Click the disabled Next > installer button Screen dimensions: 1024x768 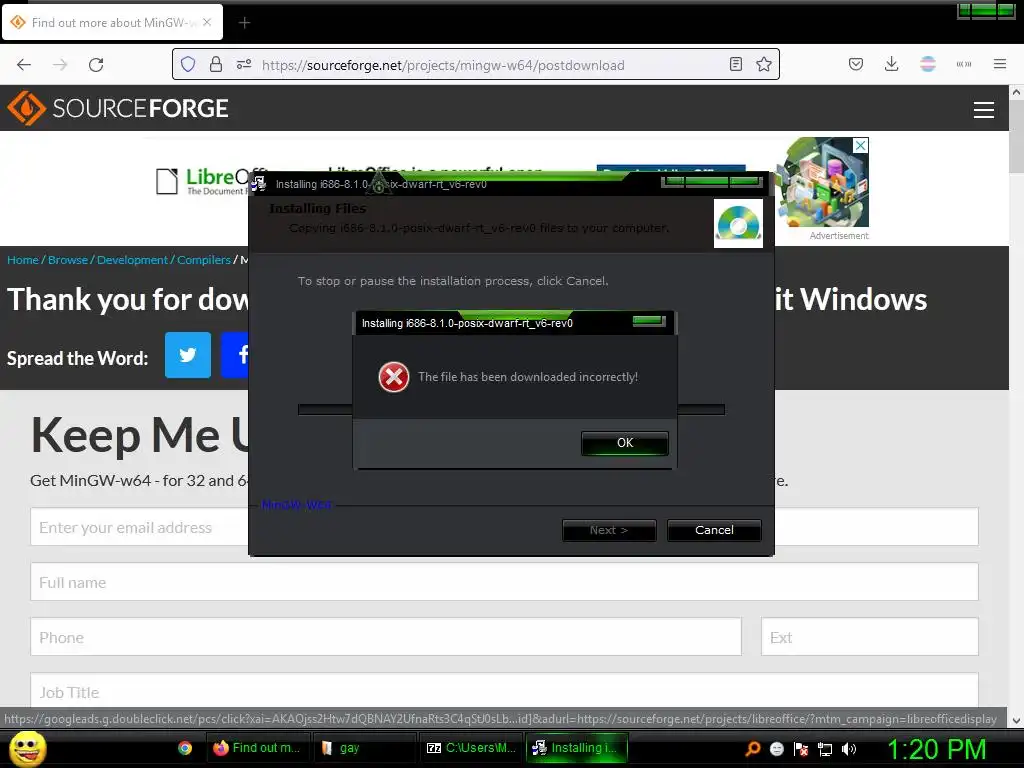[609, 530]
